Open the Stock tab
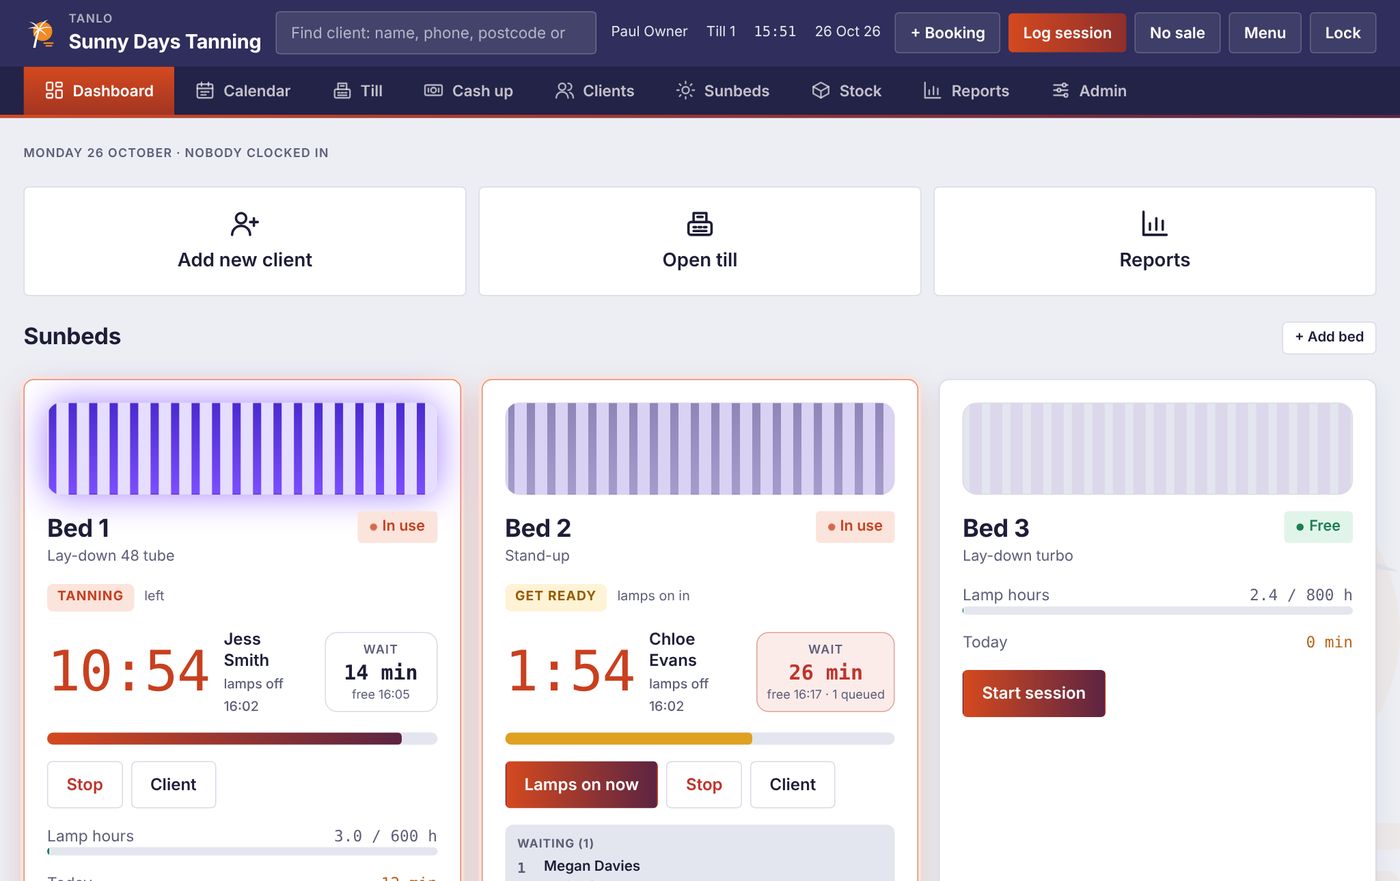Screen dimensions: 1400x881 tap(846, 91)
